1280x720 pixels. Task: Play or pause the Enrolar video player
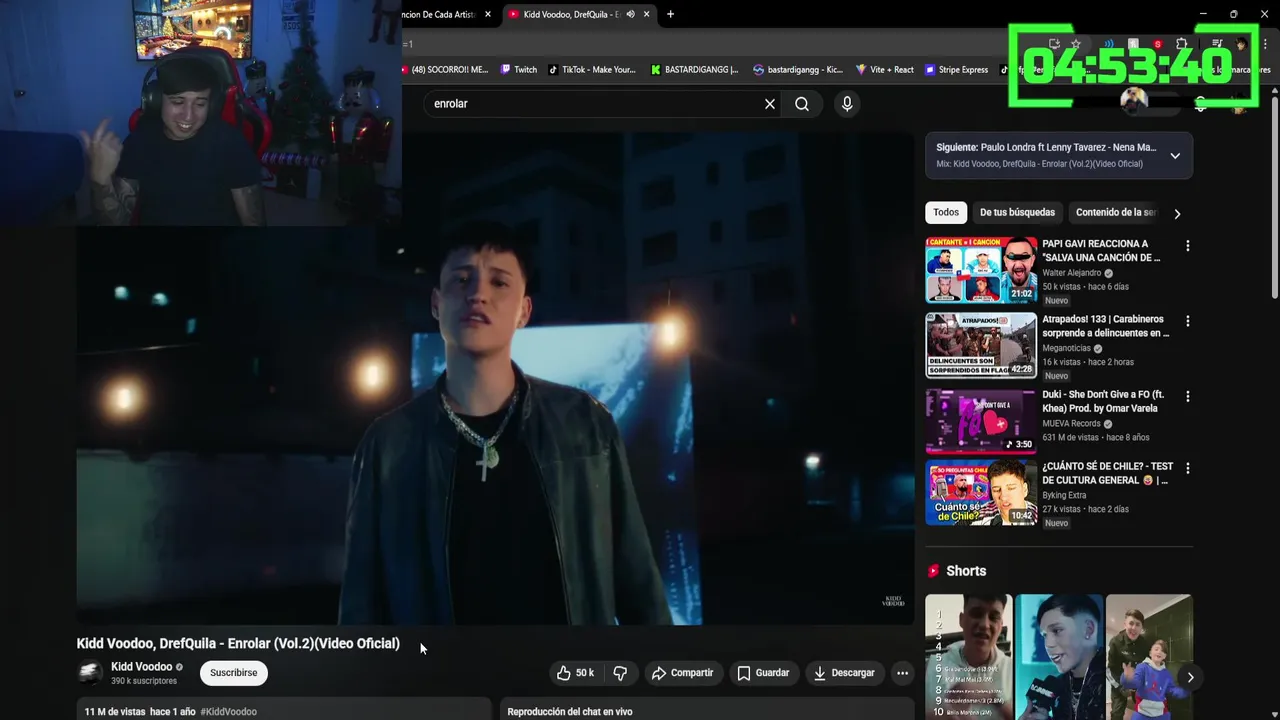click(x=495, y=380)
